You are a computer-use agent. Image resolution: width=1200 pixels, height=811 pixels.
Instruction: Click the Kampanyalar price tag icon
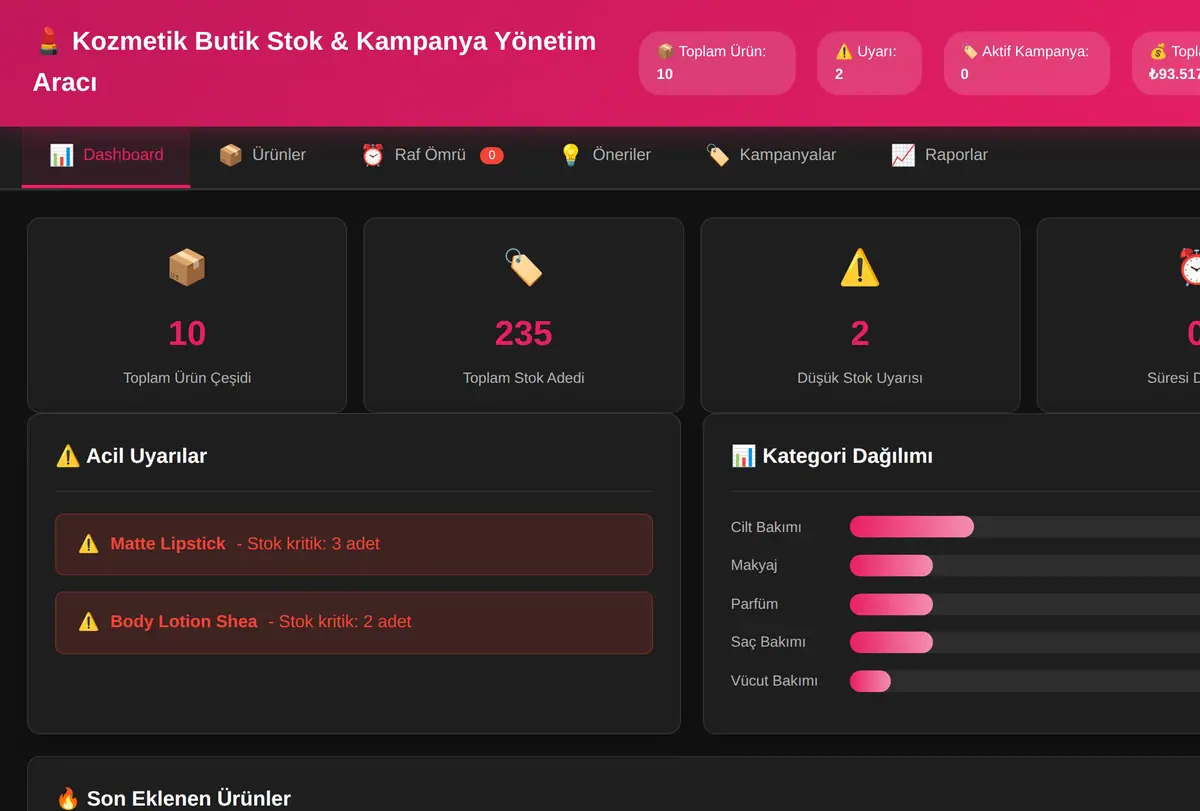[718, 155]
